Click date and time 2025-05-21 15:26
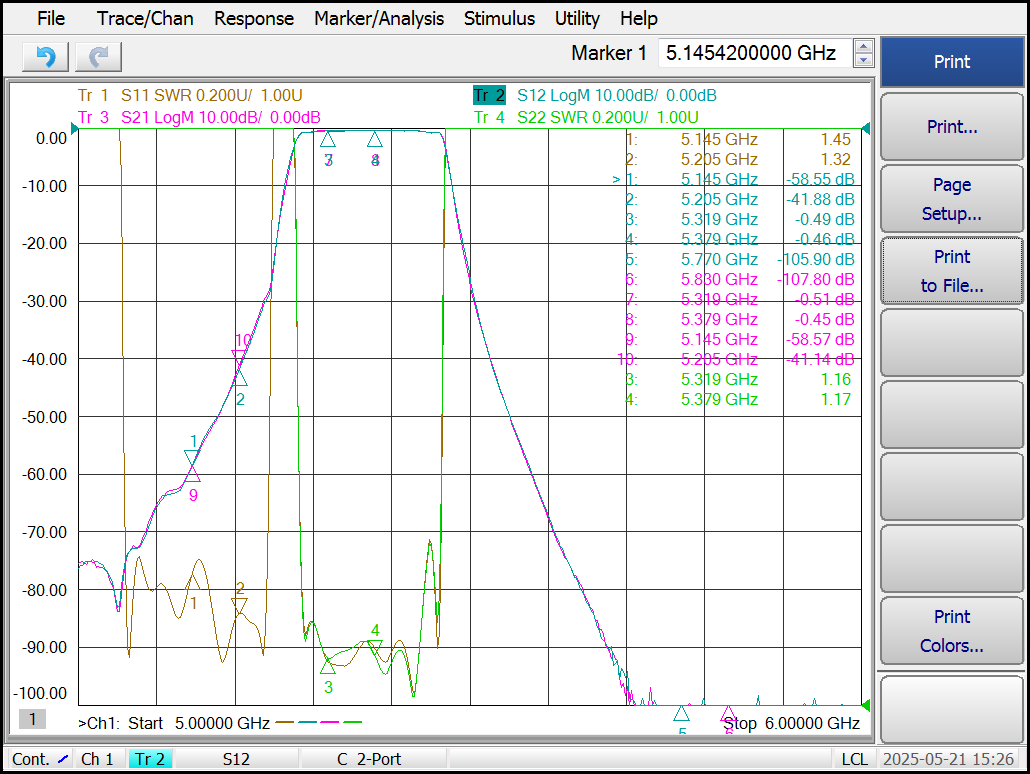This screenshot has width=1030, height=774. click(x=949, y=759)
